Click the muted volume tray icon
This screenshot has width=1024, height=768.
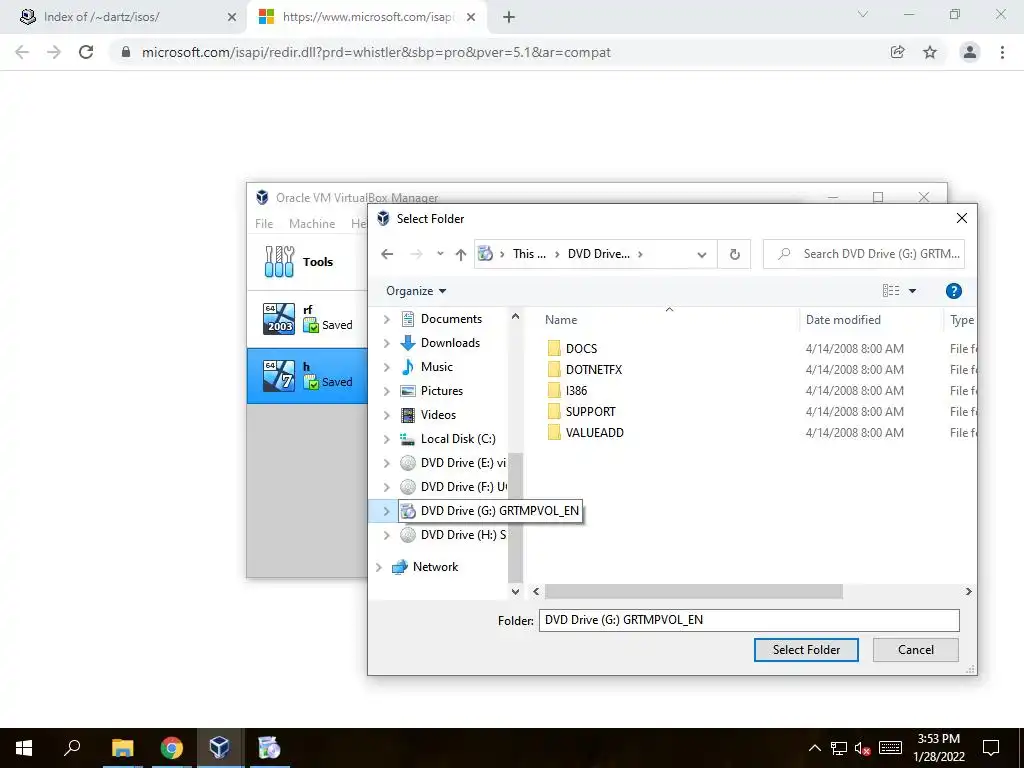[x=862, y=748]
